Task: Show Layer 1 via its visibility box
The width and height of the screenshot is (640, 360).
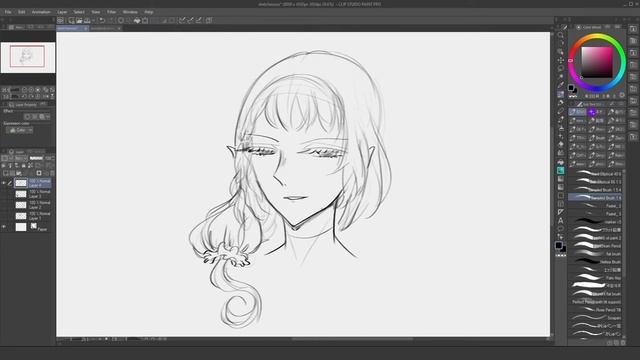Action: coord(4,216)
